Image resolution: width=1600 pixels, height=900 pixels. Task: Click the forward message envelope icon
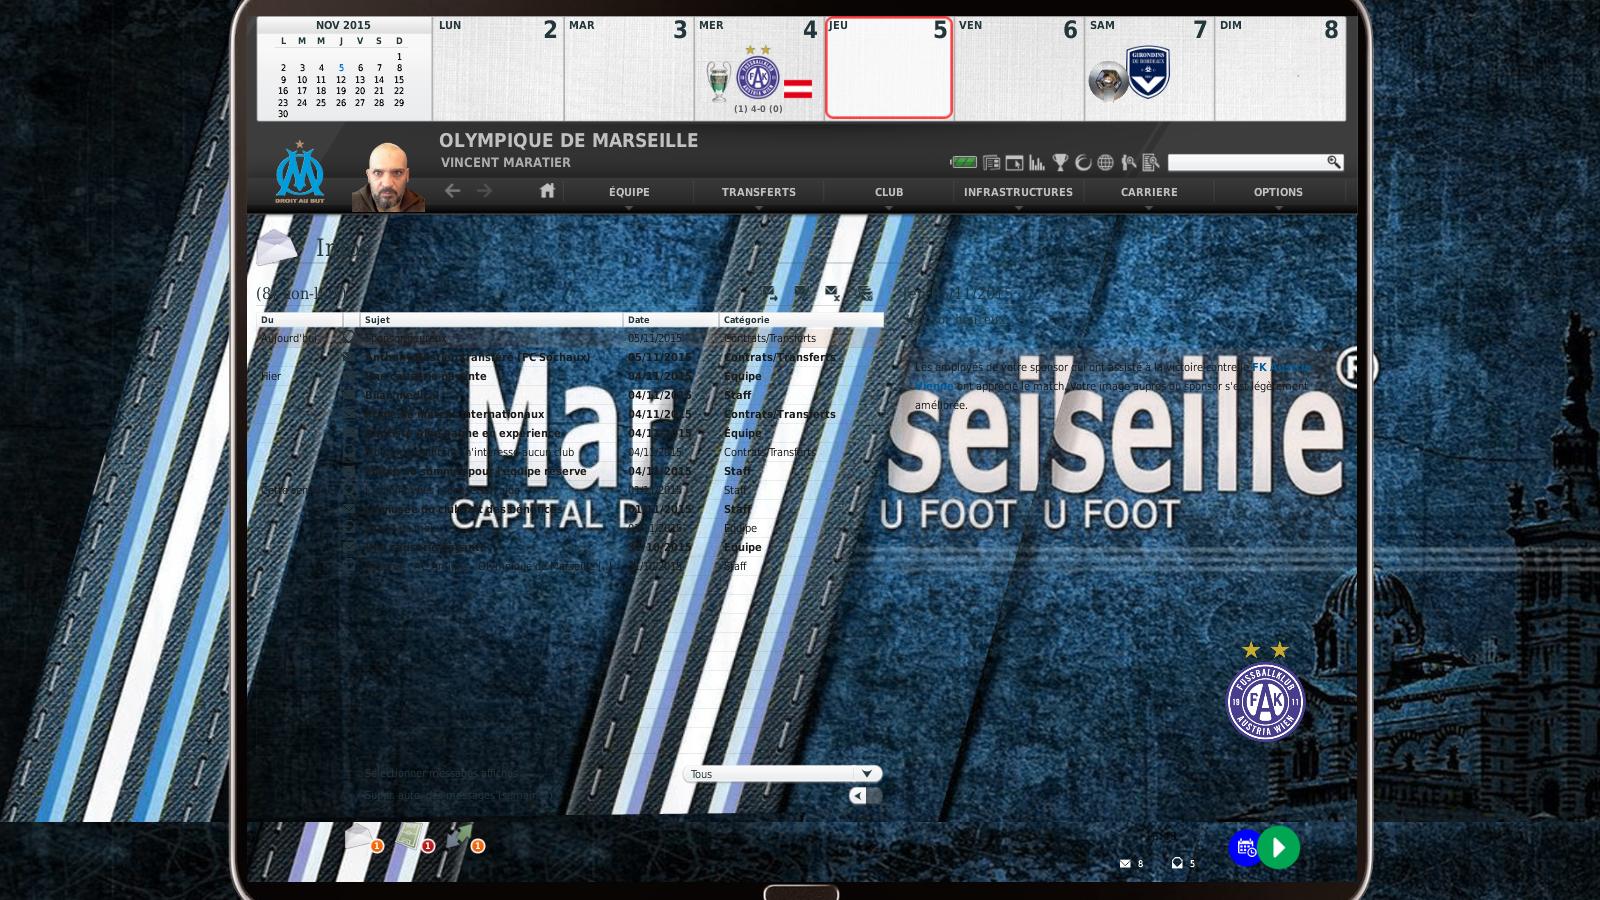tap(769, 293)
